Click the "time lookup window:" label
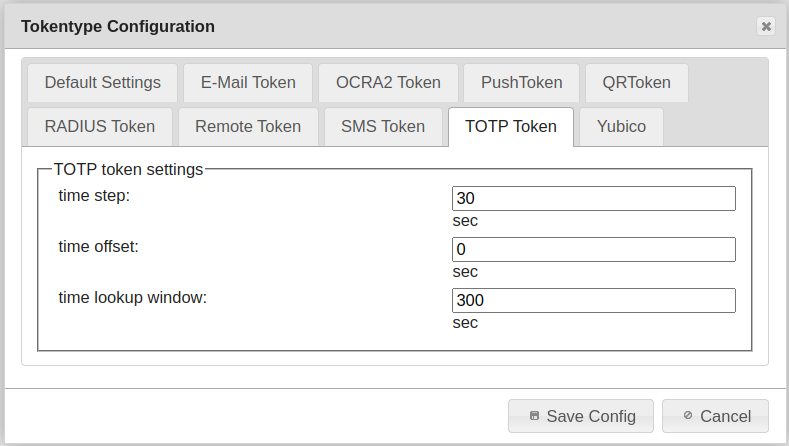 coord(133,297)
